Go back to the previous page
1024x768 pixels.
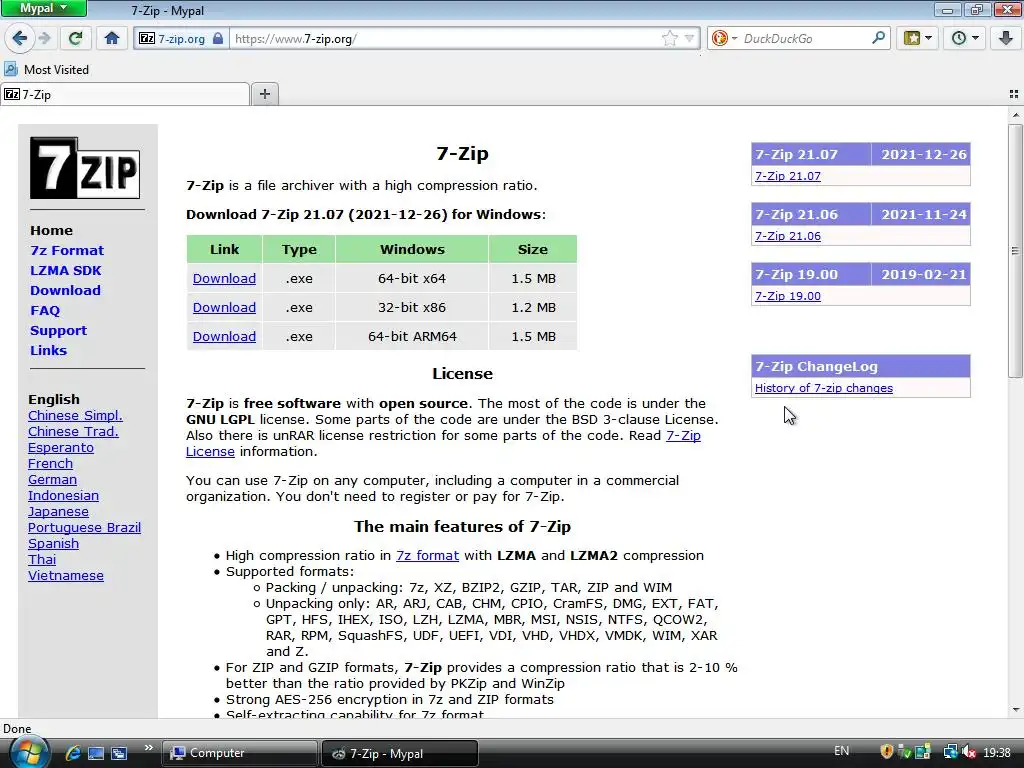coord(19,39)
